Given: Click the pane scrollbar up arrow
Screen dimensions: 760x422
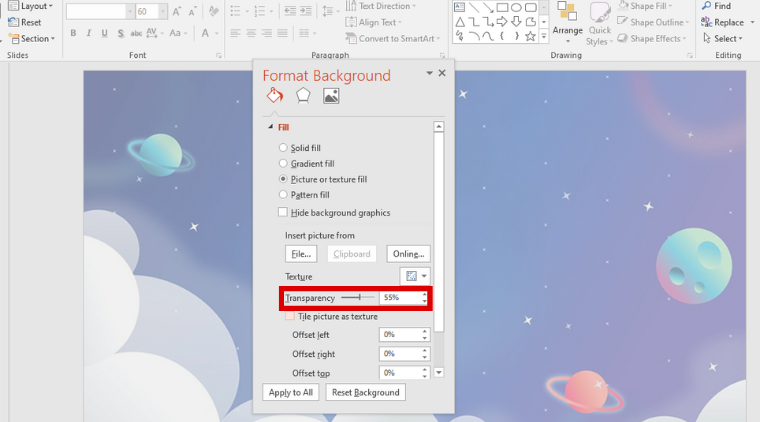Looking at the screenshot, I should pyautogui.click(x=439, y=127).
